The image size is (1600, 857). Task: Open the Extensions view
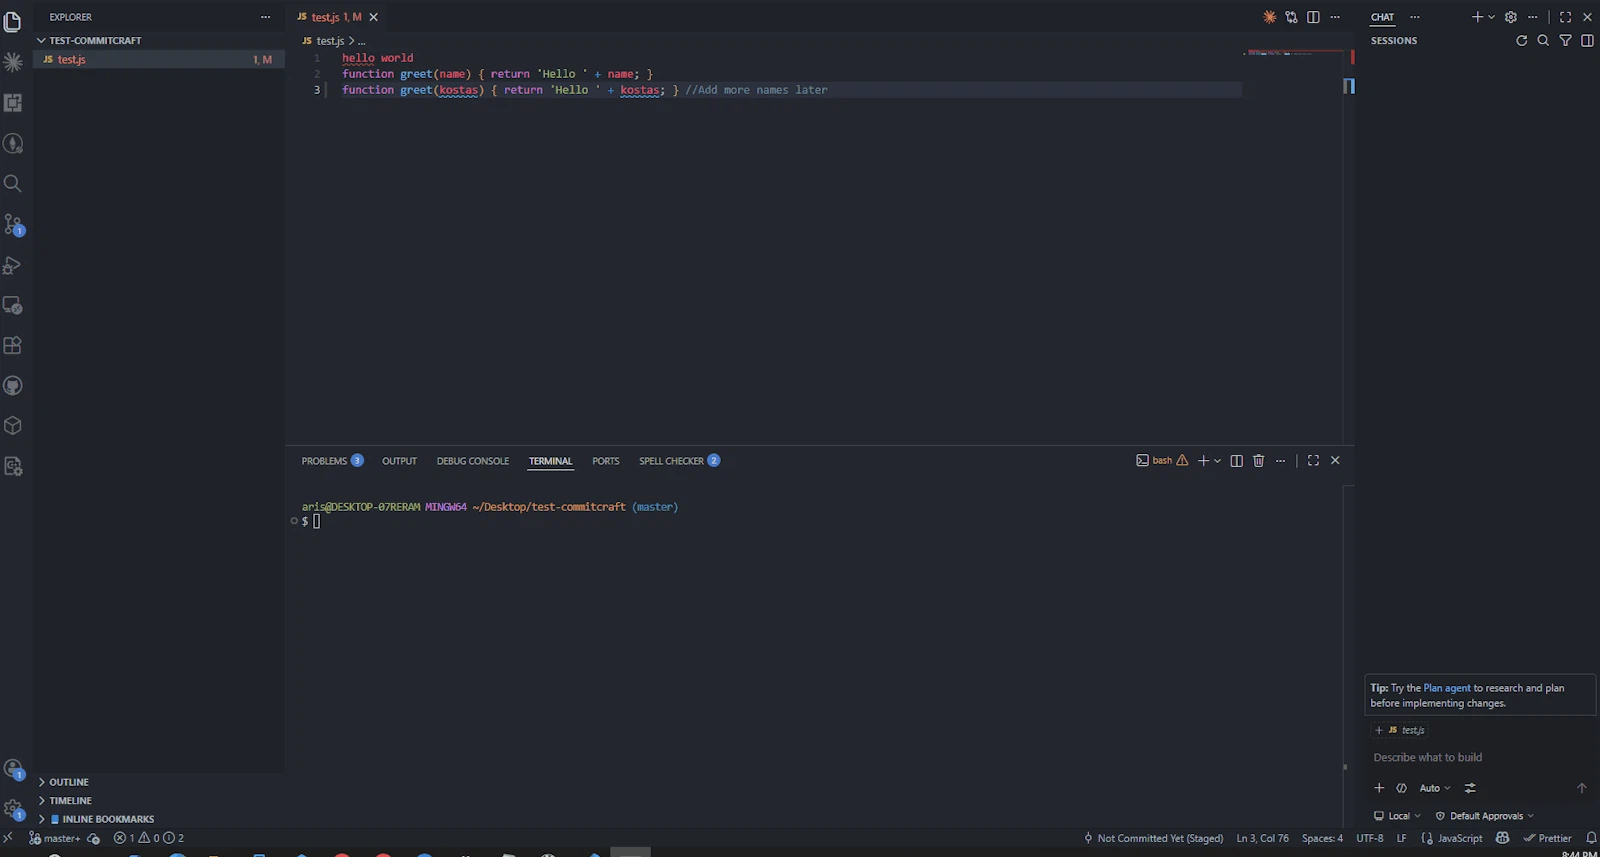point(13,345)
